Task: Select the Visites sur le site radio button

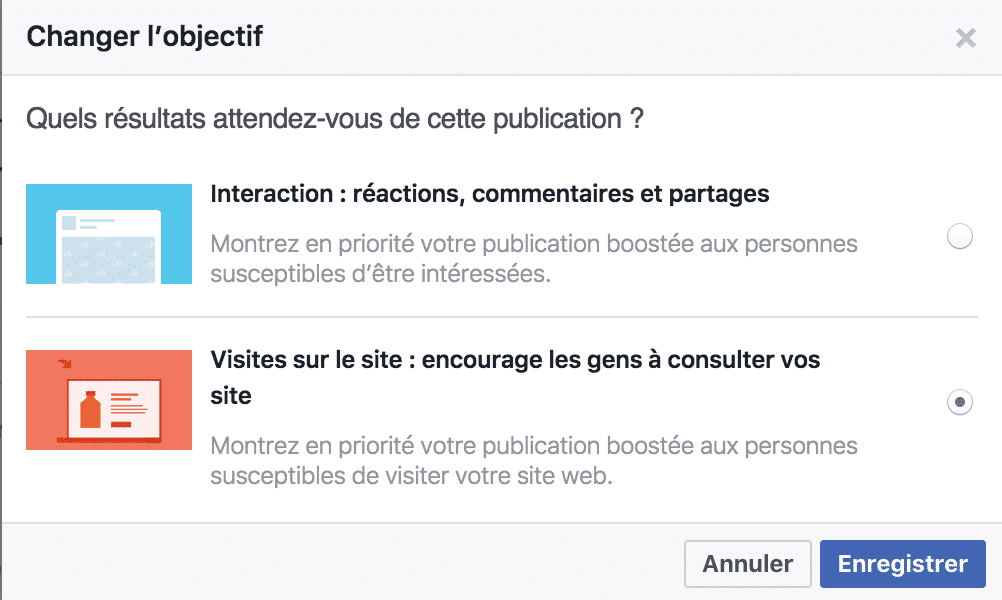Action: coord(959,402)
